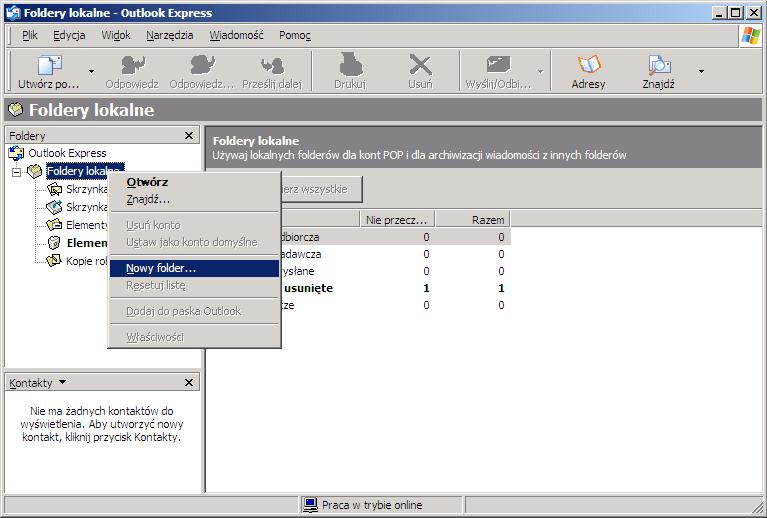
Task: Click the window resize grip corner
Action: (756, 506)
